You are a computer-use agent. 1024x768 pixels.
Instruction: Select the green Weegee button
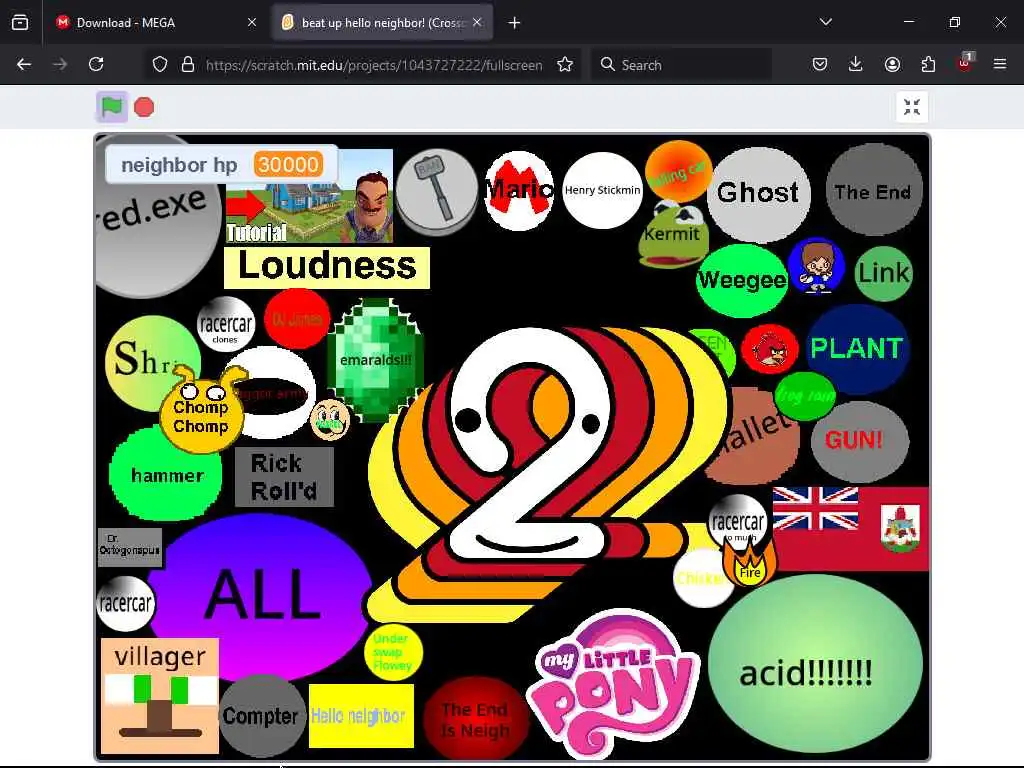point(742,280)
